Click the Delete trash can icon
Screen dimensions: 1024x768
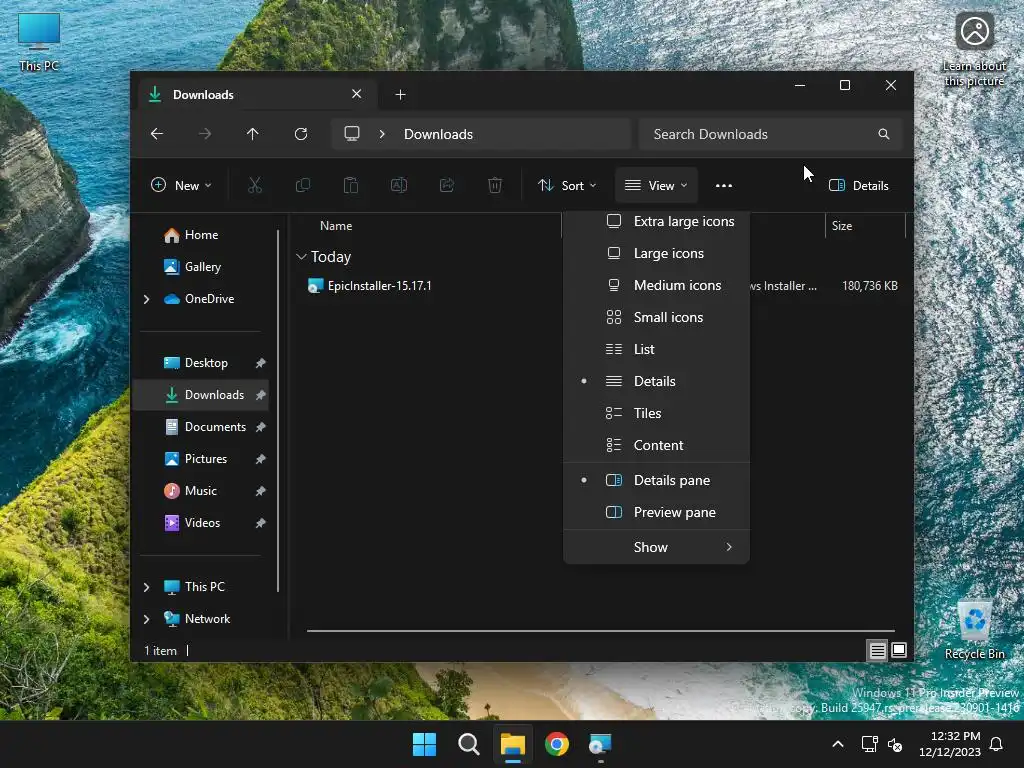[495, 185]
